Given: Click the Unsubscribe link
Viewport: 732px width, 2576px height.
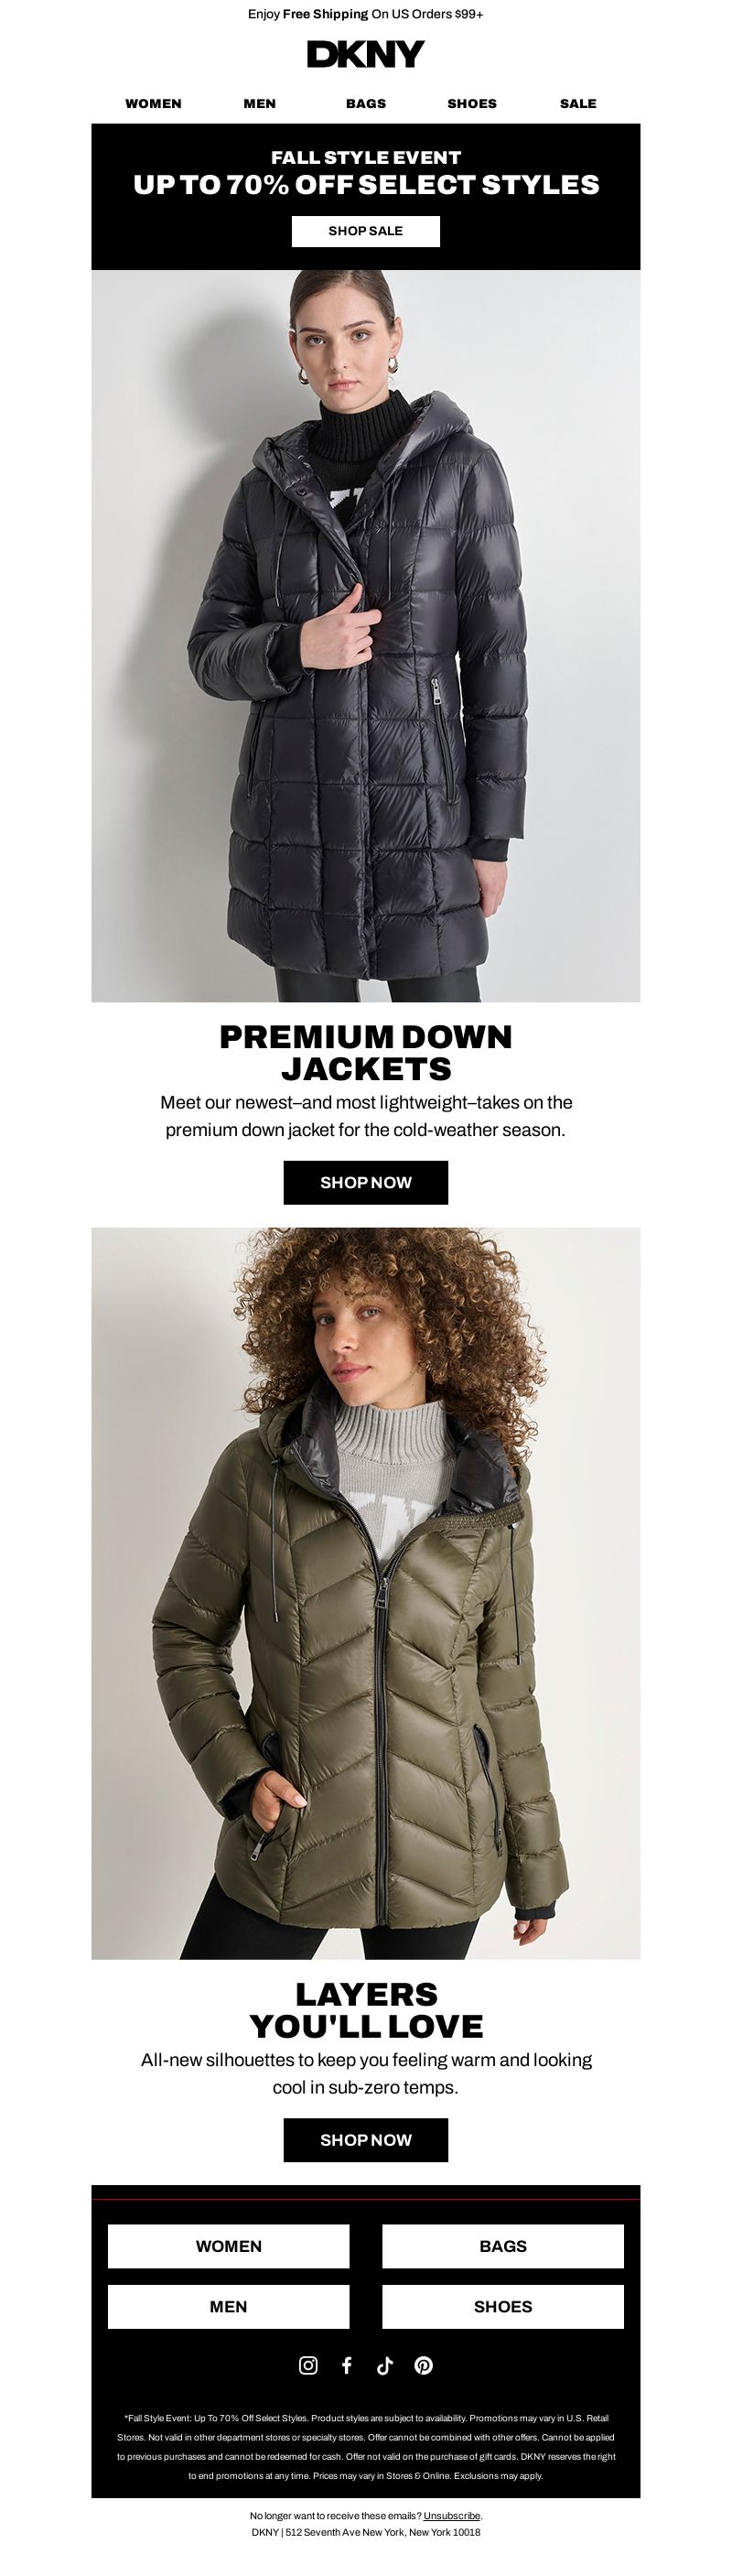Looking at the screenshot, I should 452,2515.
